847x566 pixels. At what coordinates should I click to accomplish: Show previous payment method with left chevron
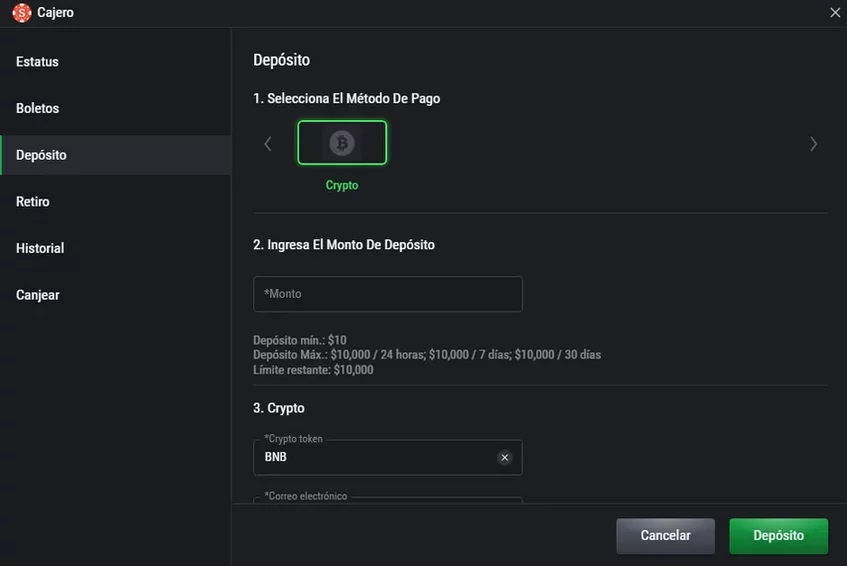(x=267, y=144)
